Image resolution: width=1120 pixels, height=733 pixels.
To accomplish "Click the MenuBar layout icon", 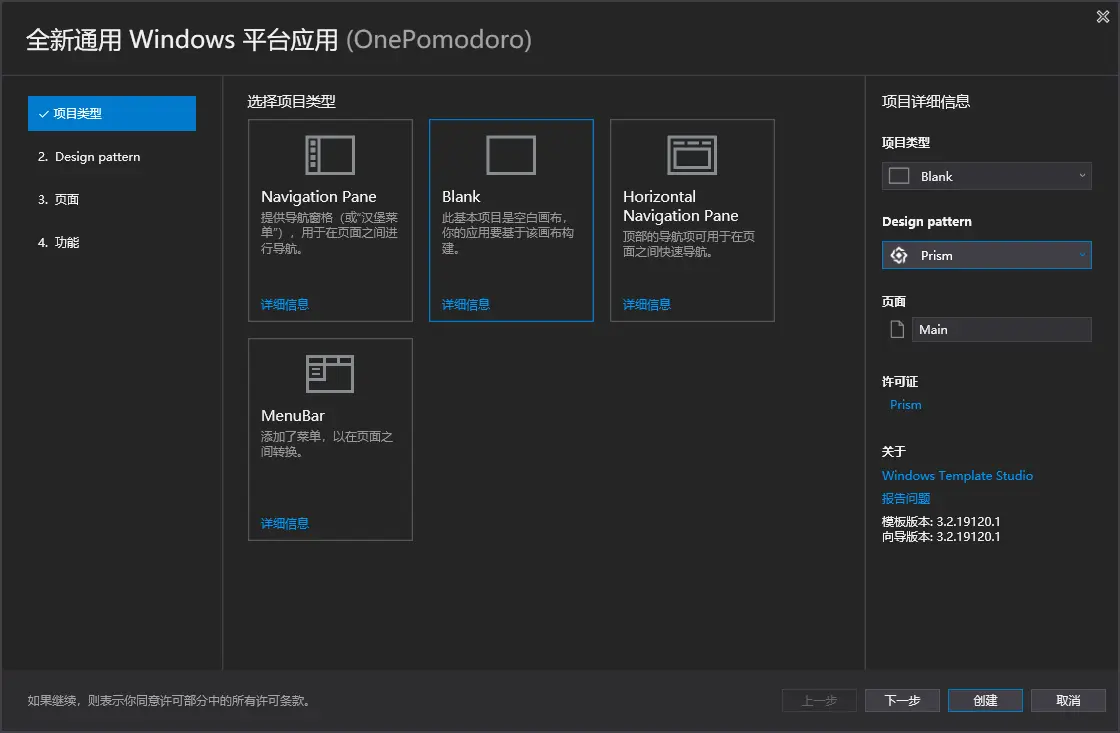I will [330, 374].
